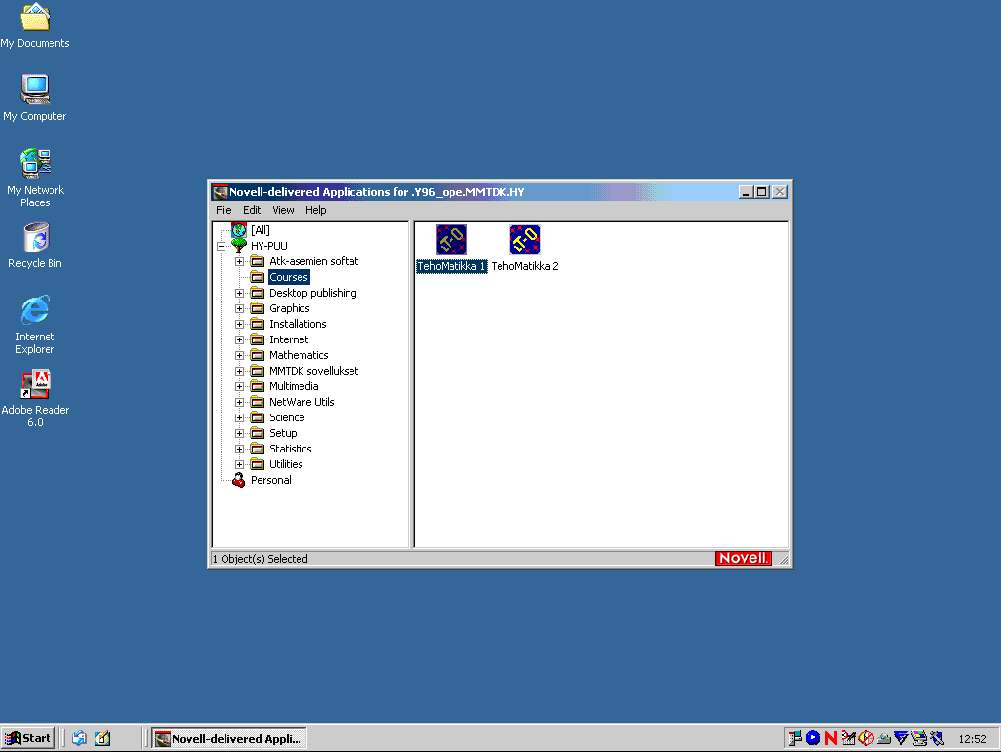Expand the Setup folder
Viewport: 1001px width, 752px height.
(239, 433)
